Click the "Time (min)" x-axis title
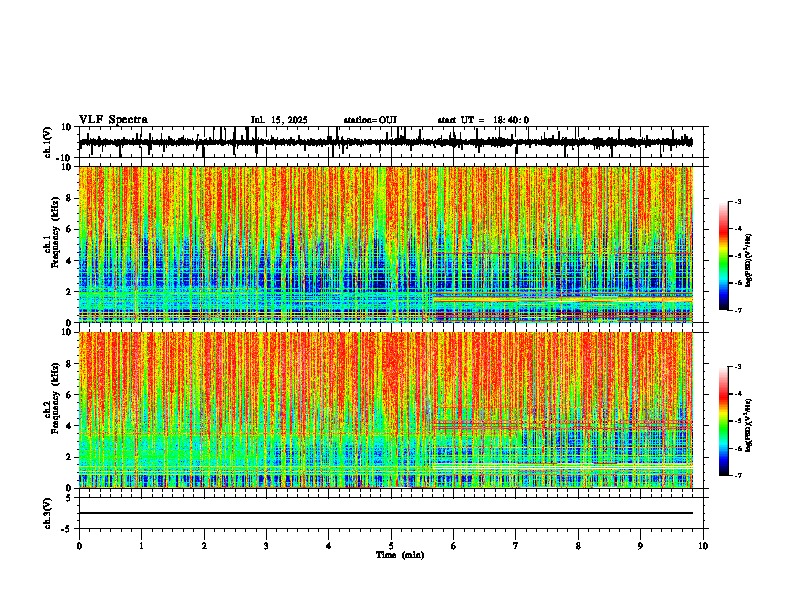The height and width of the screenshot is (612, 792). click(x=400, y=555)
